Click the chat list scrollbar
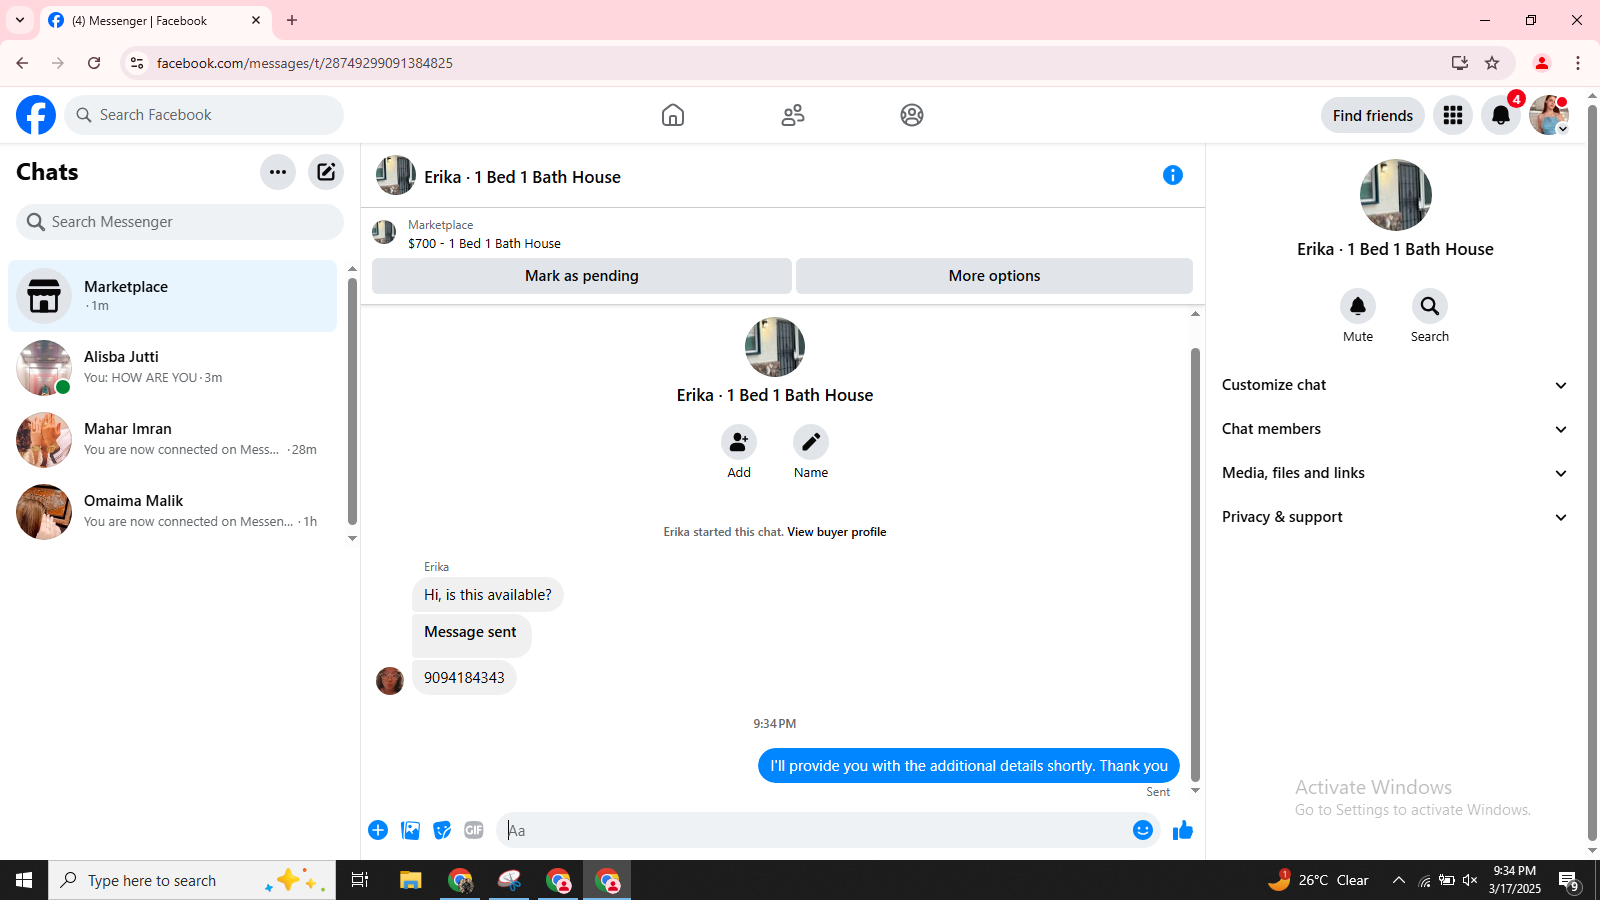 352,402
